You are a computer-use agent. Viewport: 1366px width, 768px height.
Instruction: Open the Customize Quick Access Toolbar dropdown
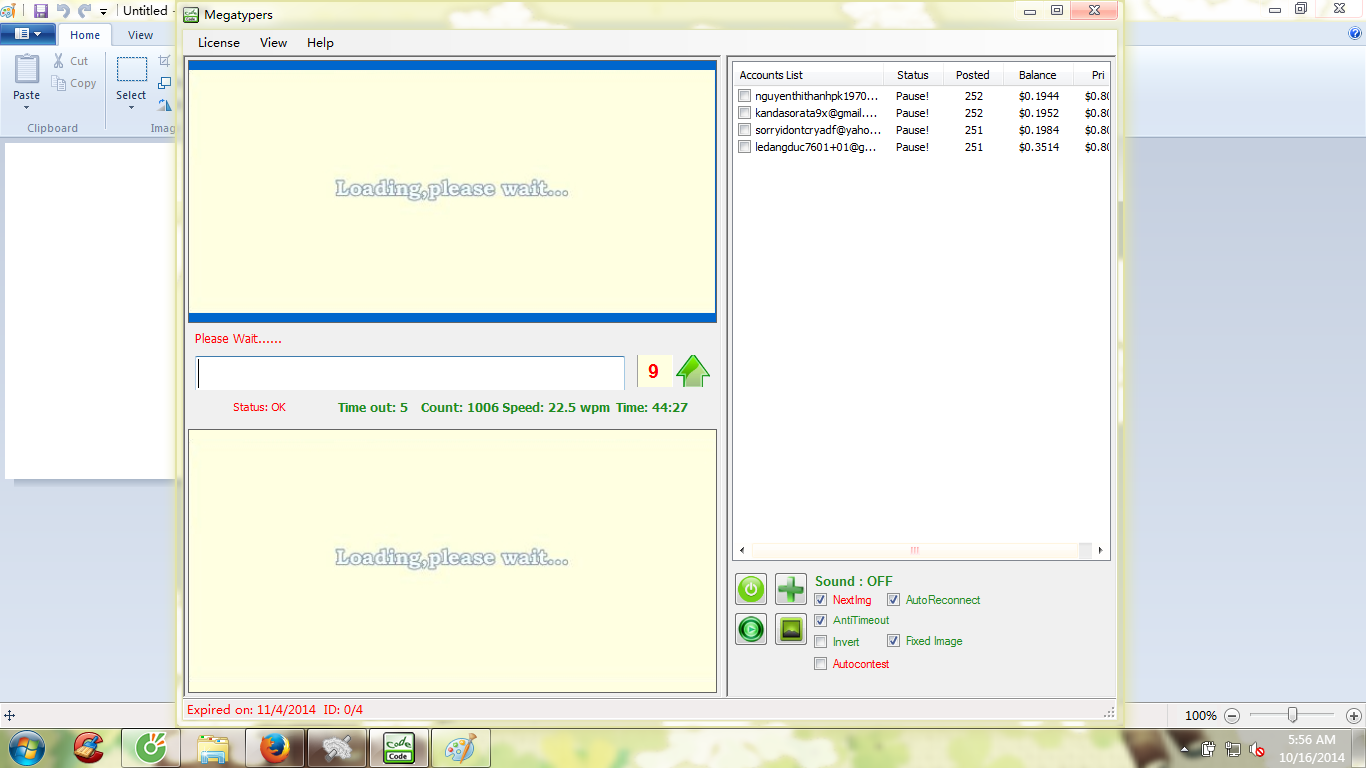pos(103,11)
